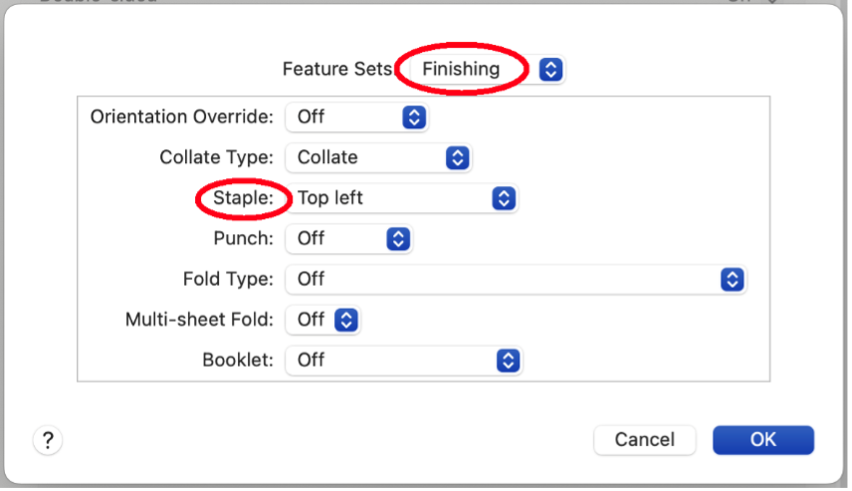Click the Fold Type arrows icon
The height and width of the screenshot is (491, 852).
pyautogui.click(x=732, y=280)
